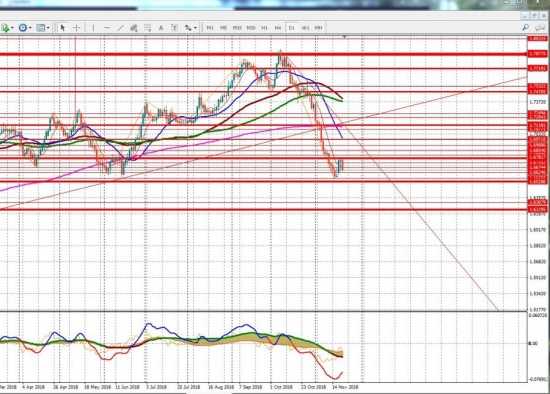Expand the indicators list dropdown arrow
This screenshot has width=550, height=394.
[12, 28]
